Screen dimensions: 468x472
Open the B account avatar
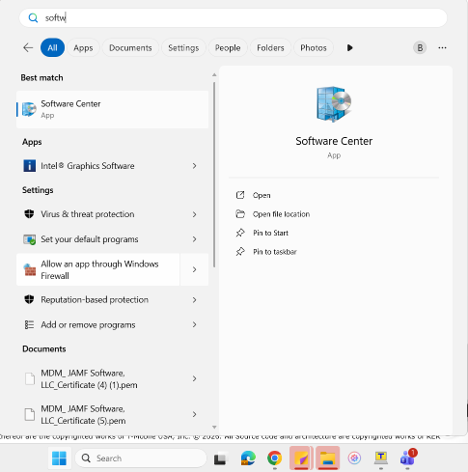click(420, 48)
